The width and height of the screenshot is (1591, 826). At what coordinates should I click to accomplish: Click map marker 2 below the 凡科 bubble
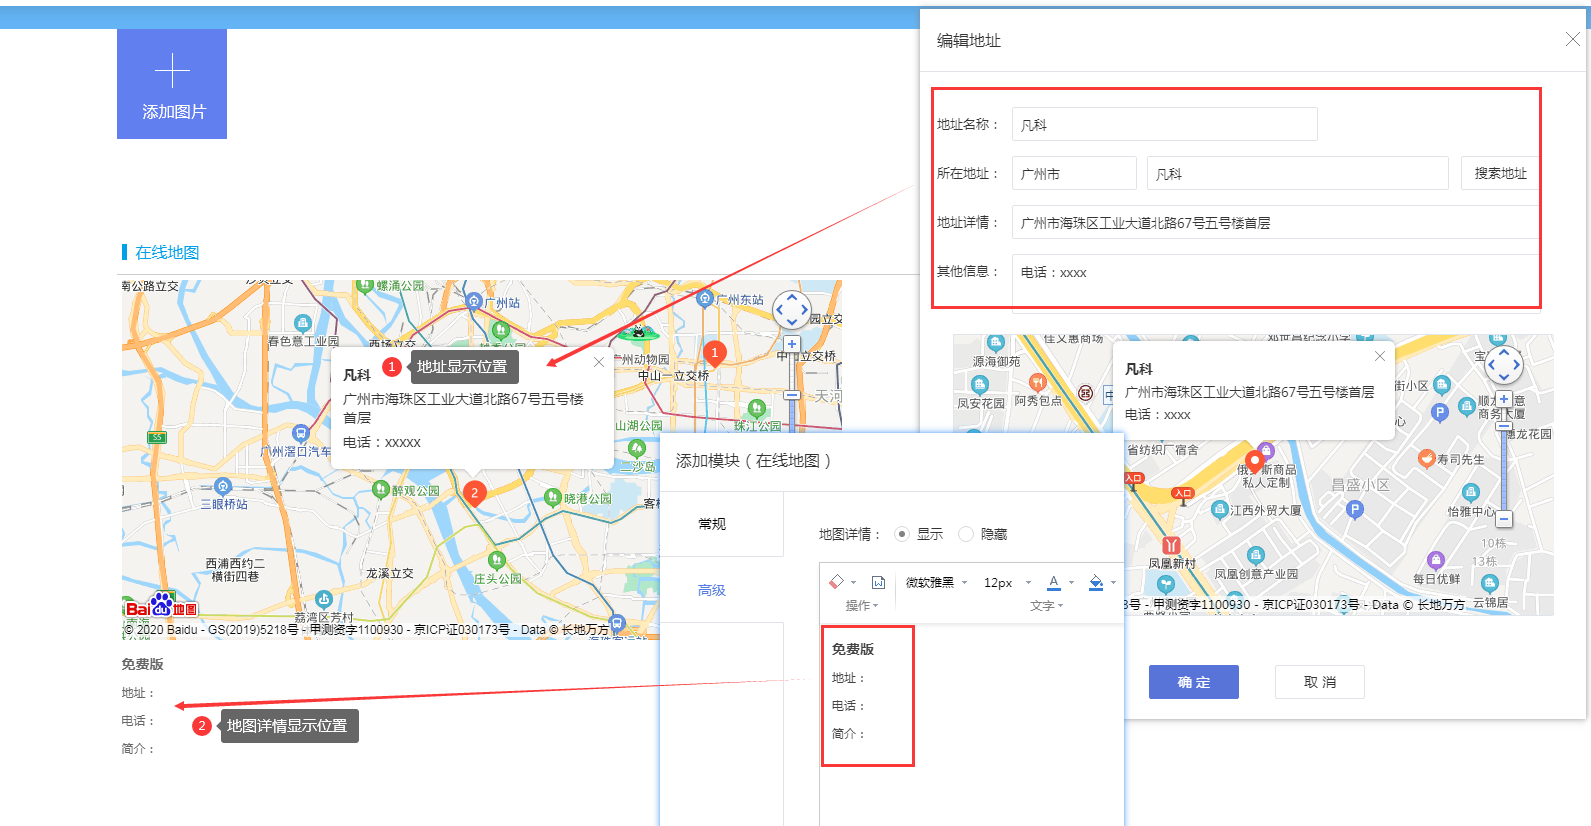[475, 493]
